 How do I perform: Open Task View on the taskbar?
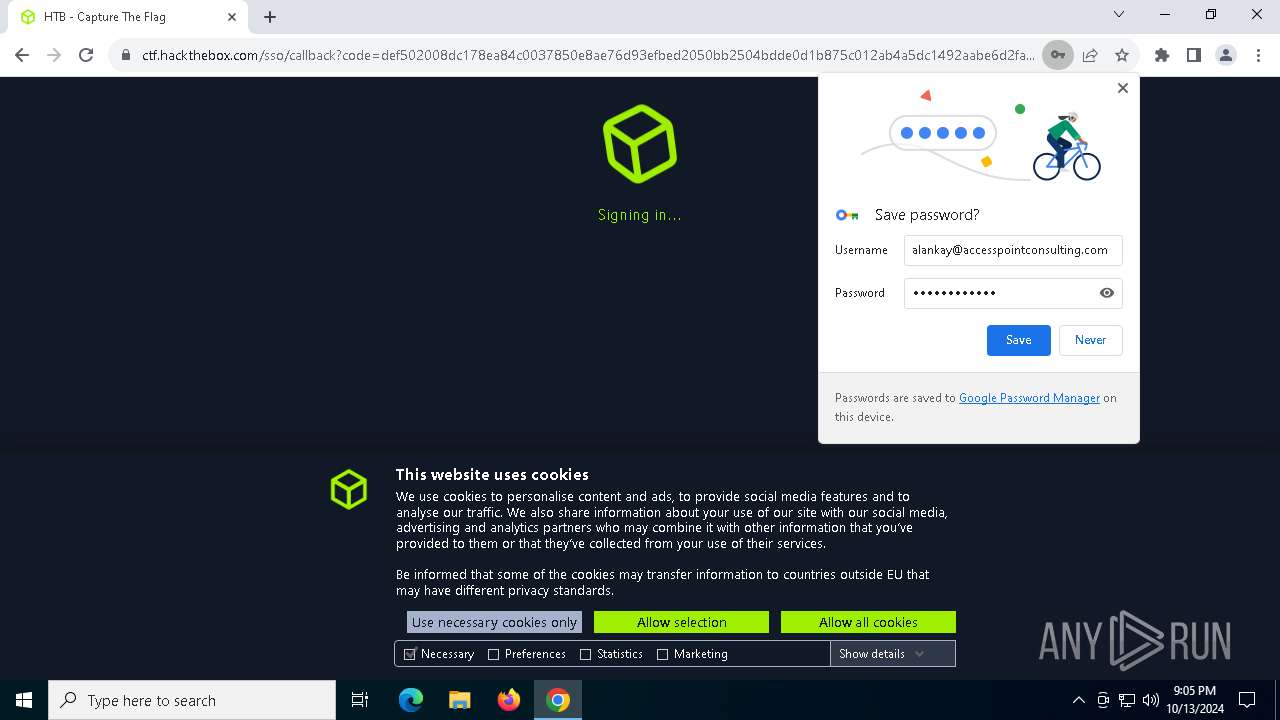360,700
